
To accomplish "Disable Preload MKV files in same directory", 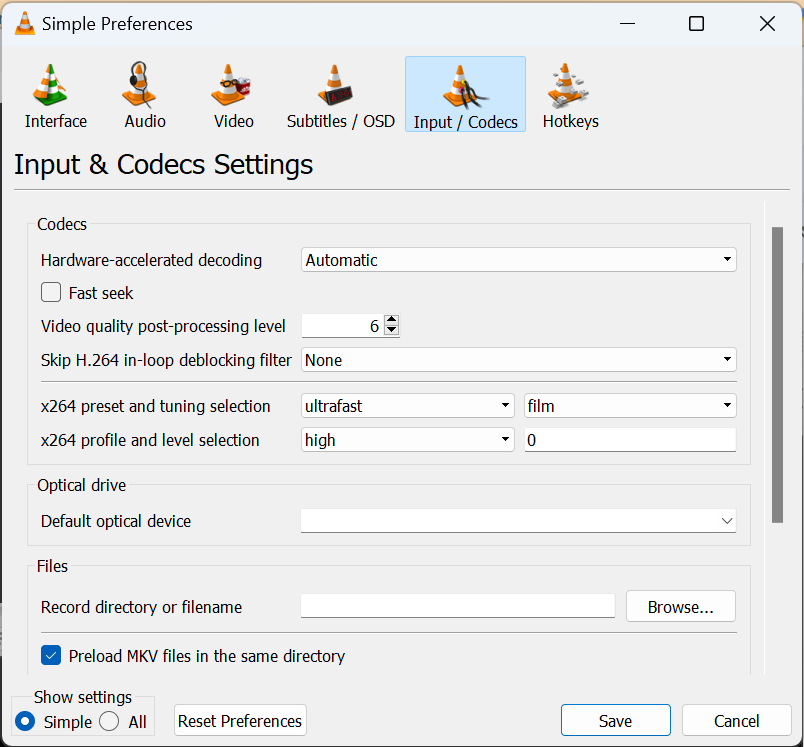I will click(50, 655).
